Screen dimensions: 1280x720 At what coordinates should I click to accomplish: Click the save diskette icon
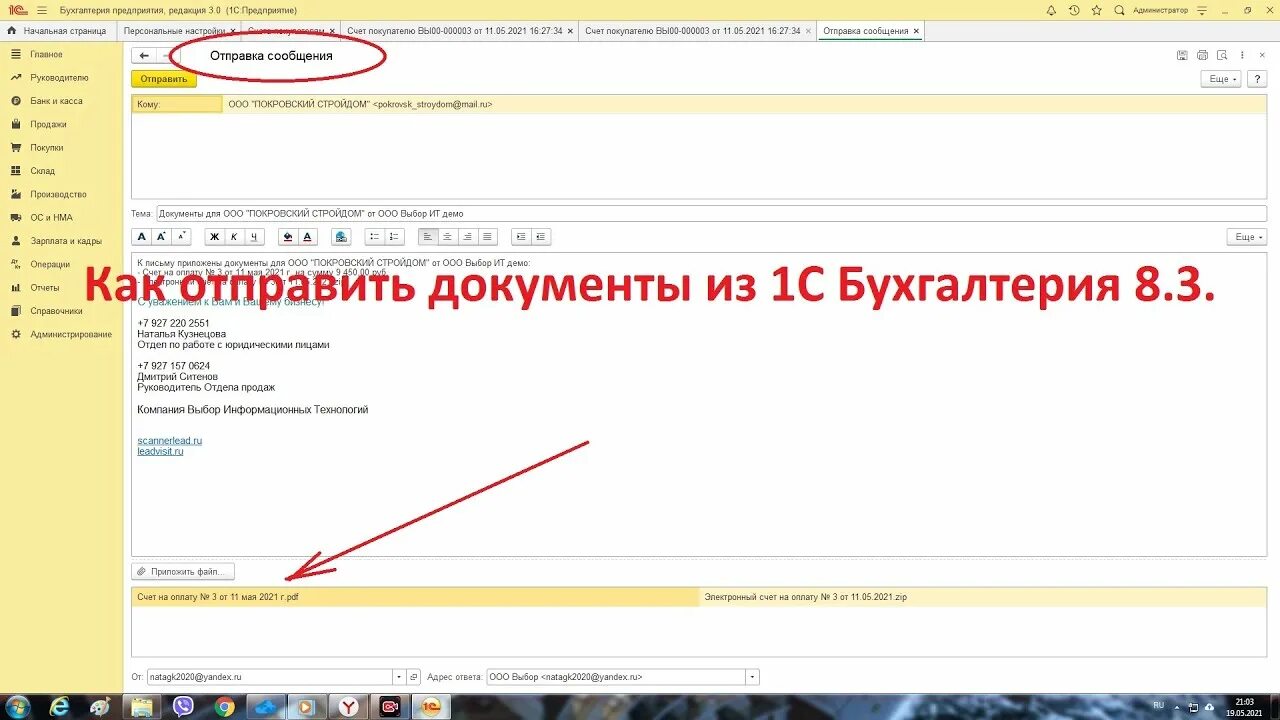pos(1183,55)
